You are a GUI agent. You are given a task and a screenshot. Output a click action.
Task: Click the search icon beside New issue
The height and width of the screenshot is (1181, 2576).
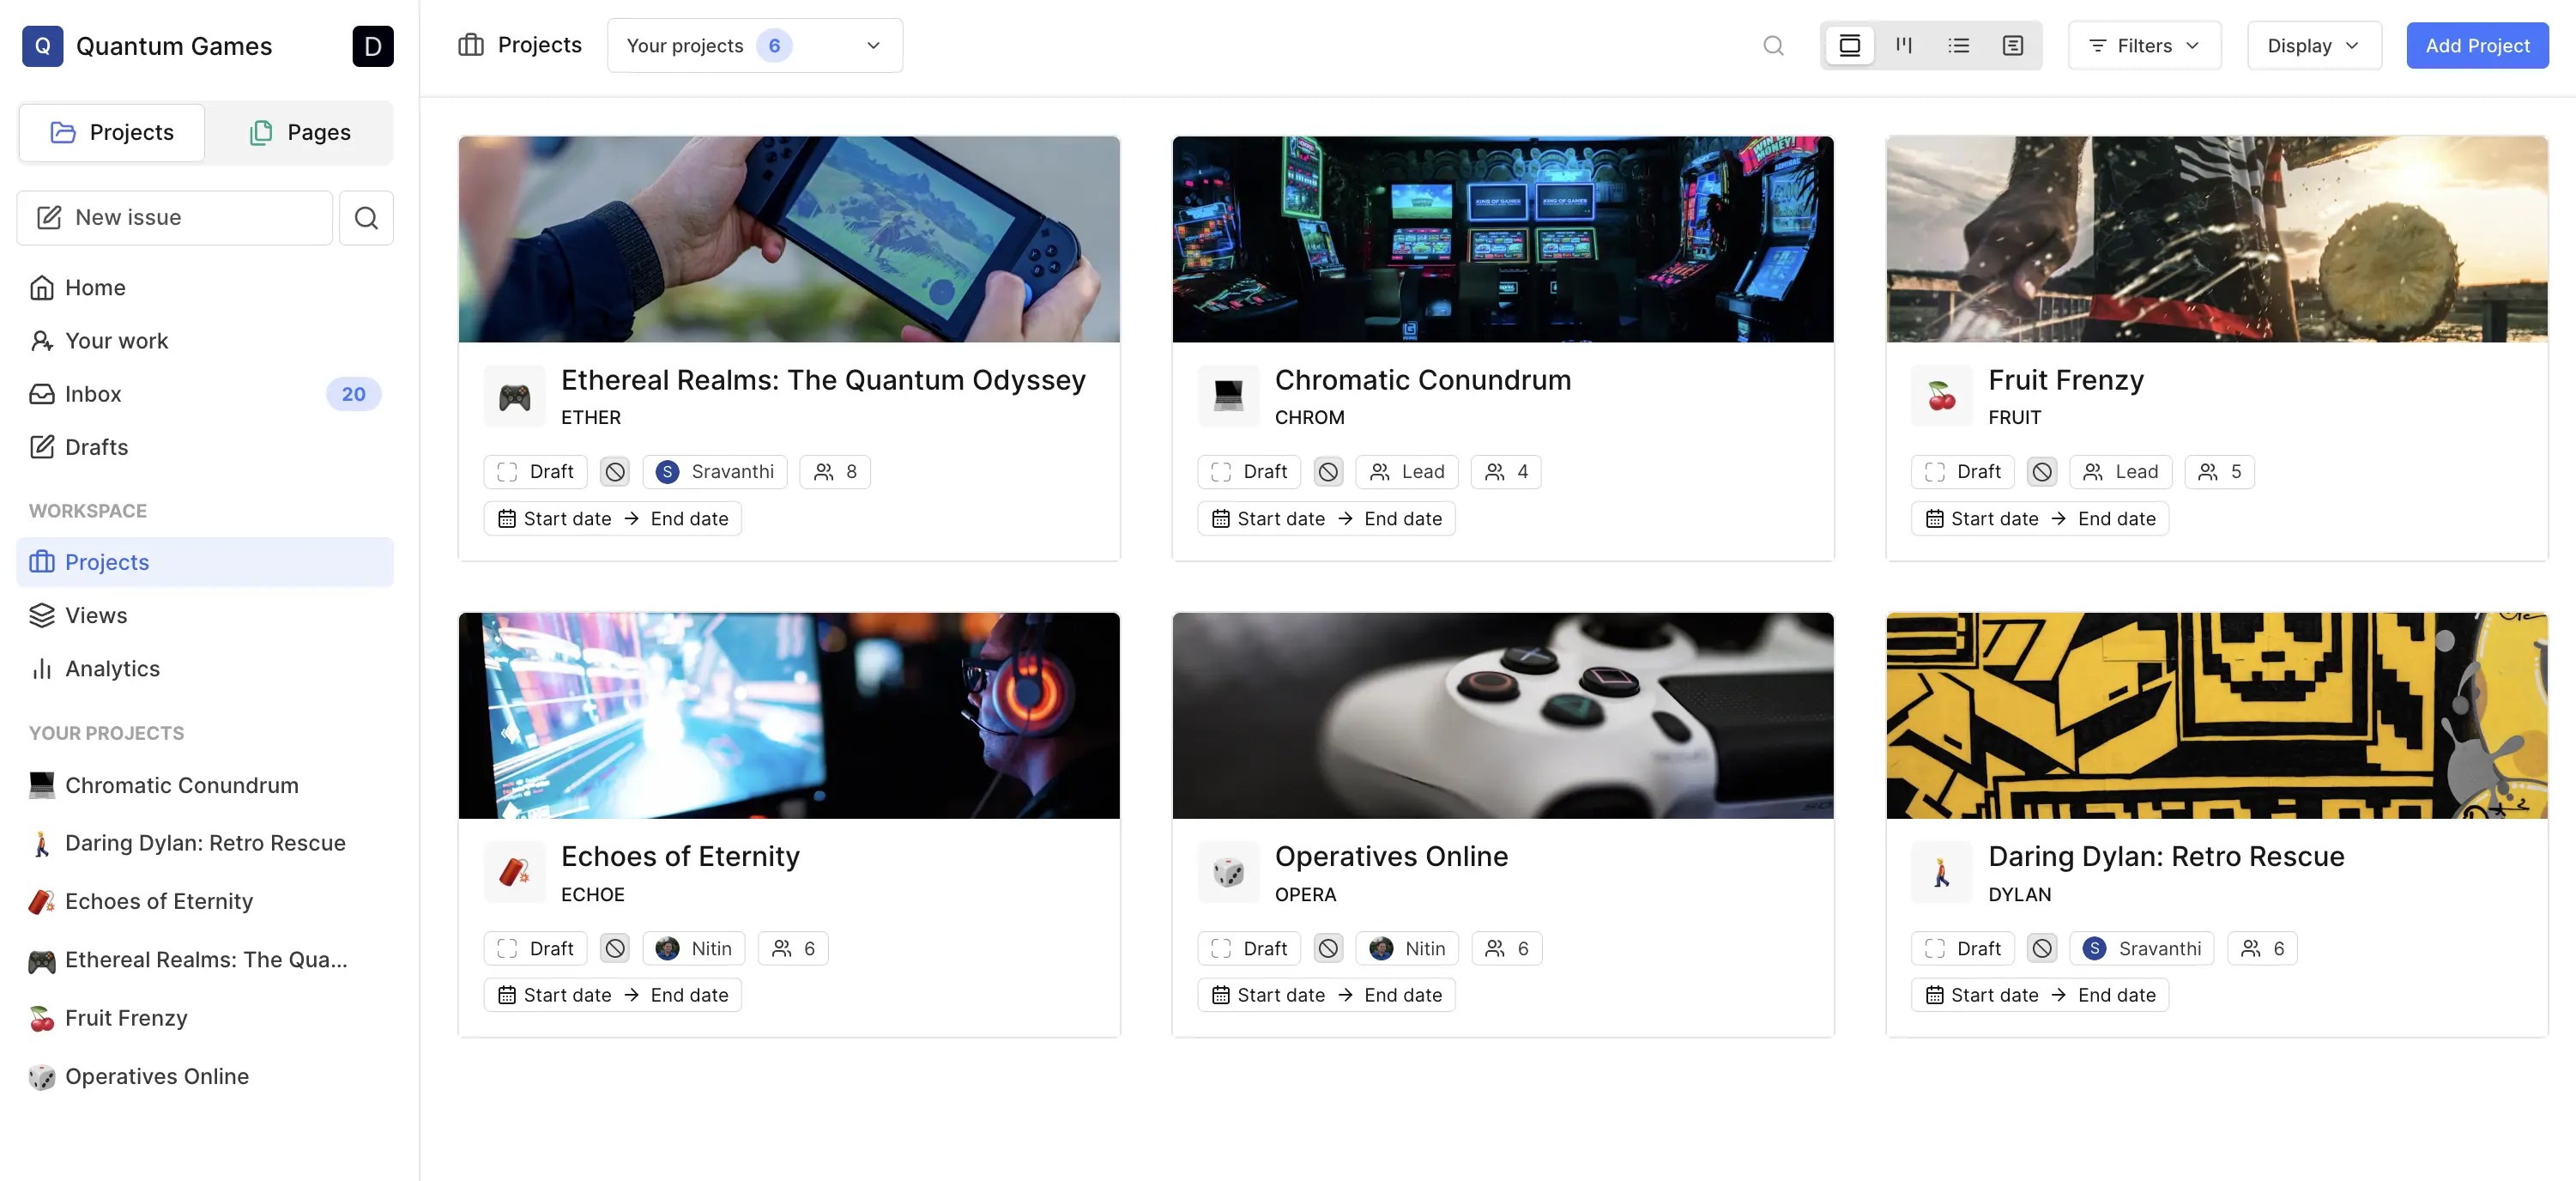366,217
